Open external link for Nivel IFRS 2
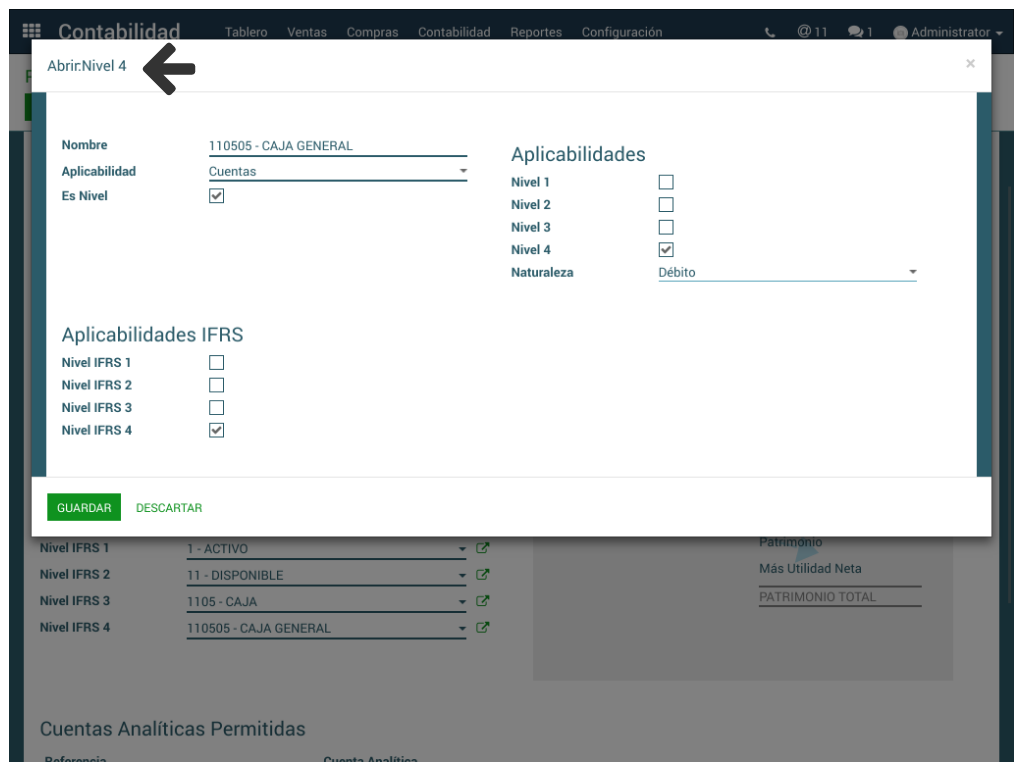The width and height of the screenshot is (1023, 767). [482, 575]
